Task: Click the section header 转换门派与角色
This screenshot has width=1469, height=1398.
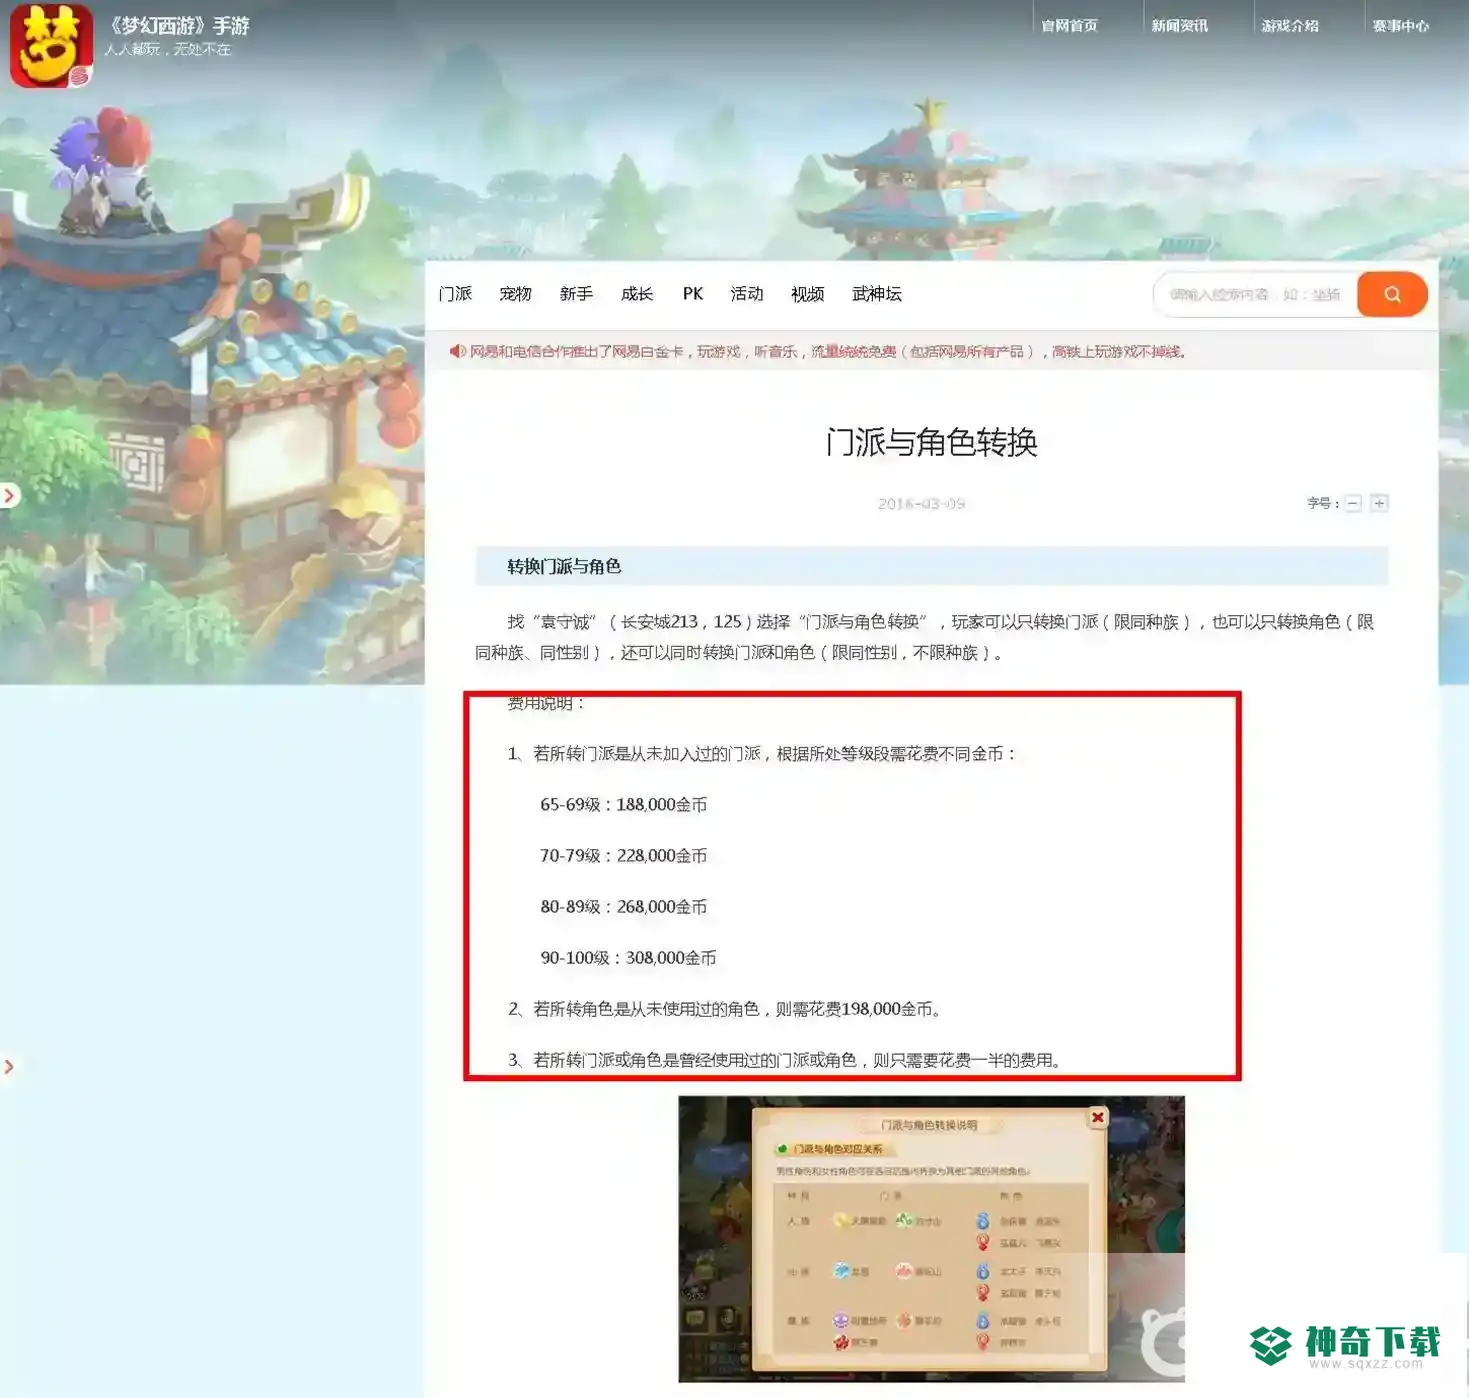Action: coord(564,567)
